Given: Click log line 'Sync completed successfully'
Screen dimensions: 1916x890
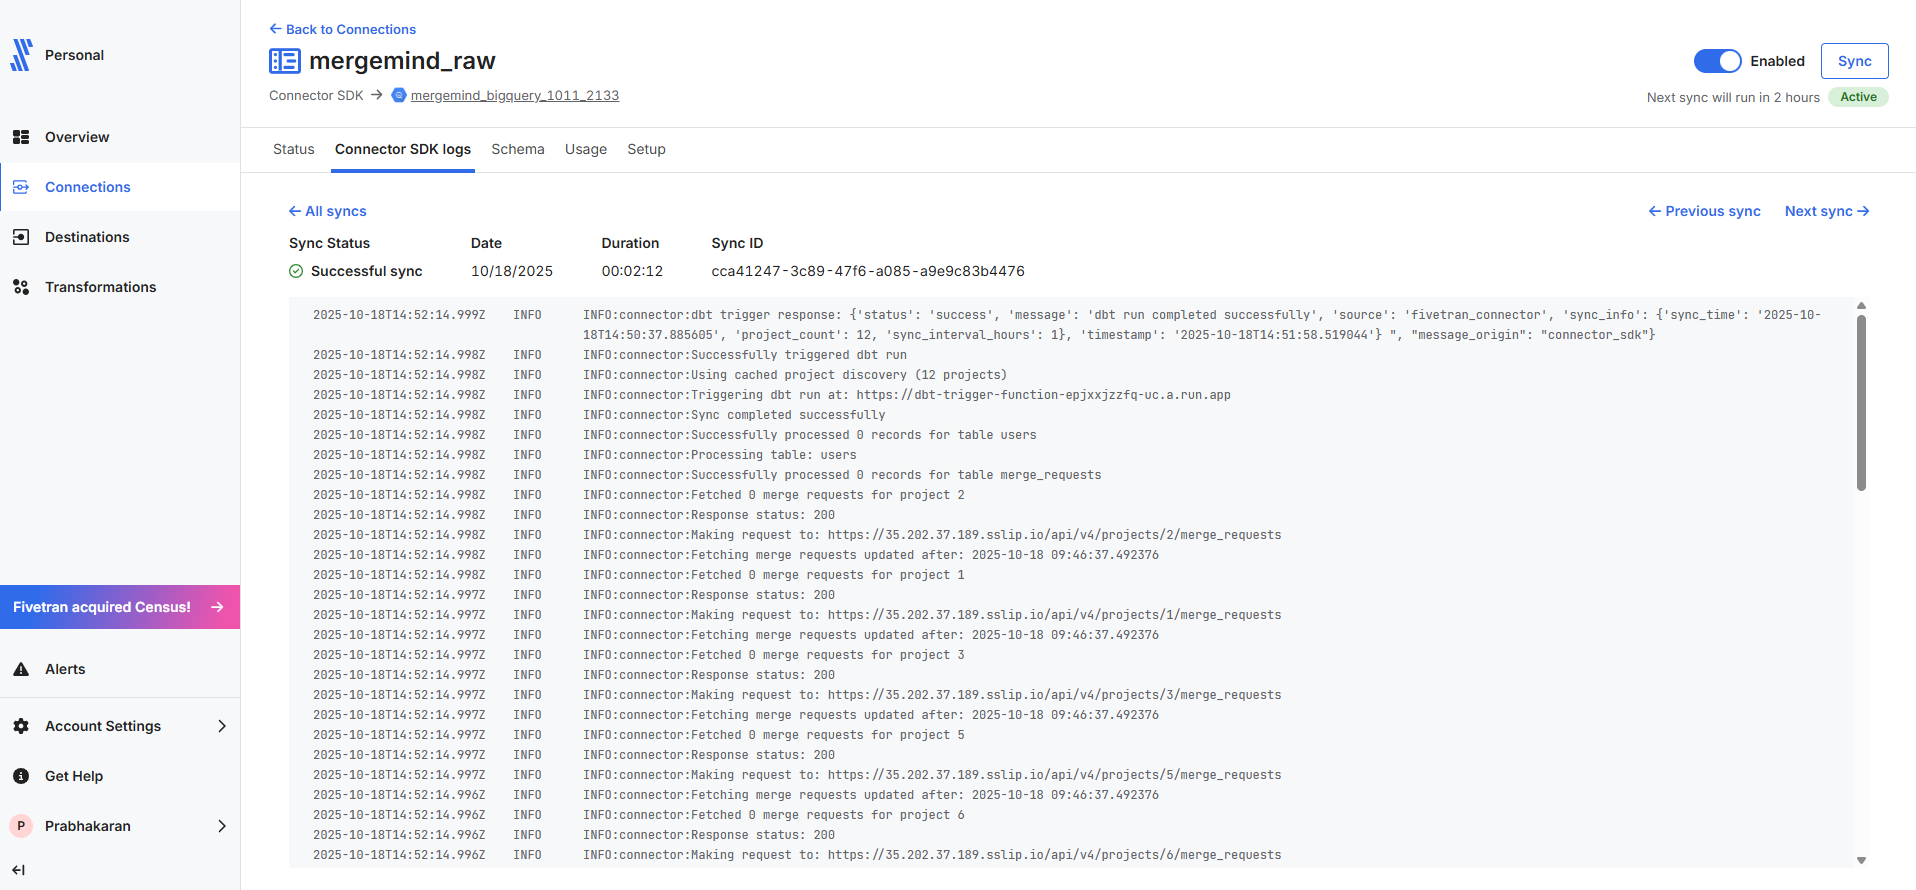Looking at the screenshot, I should 734,415.
